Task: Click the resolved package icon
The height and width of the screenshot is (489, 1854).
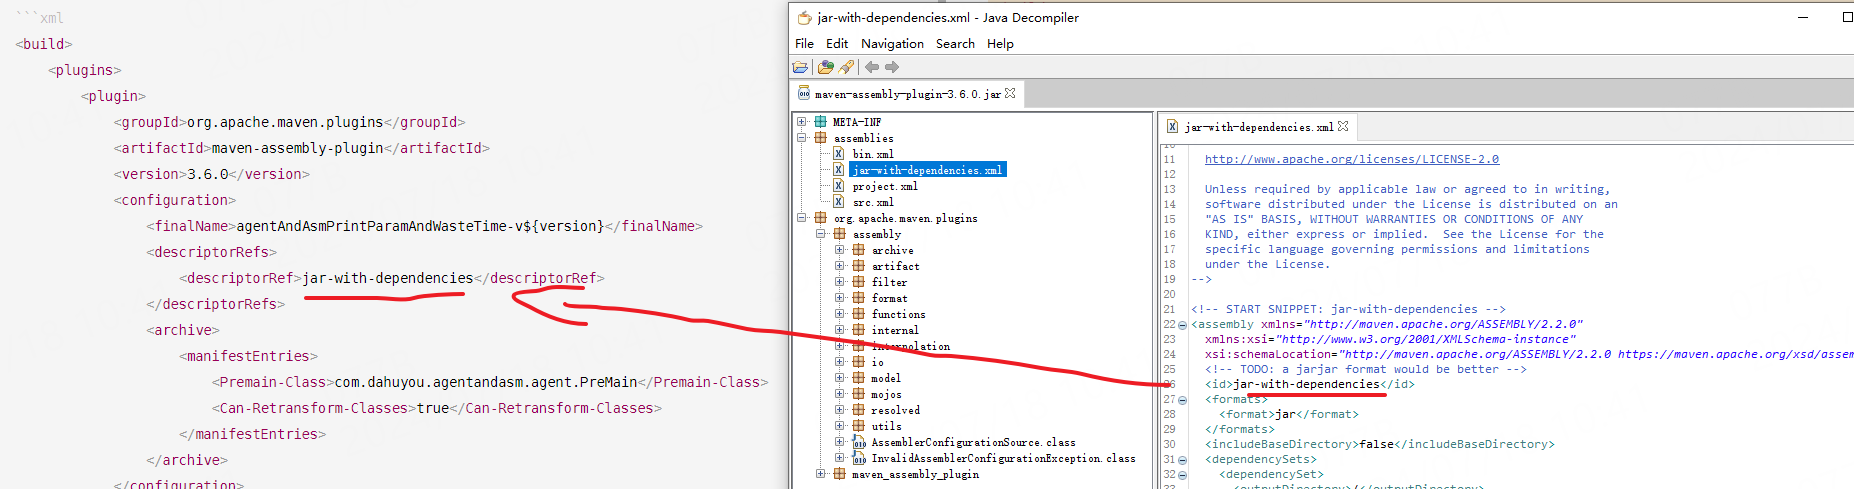Action: (x=858, y=410)
